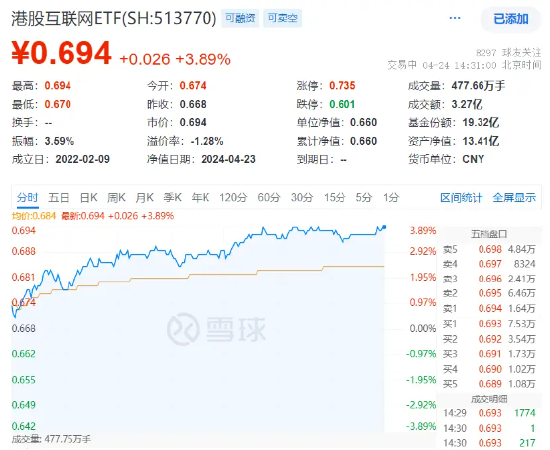
Task: Click the 买4 order row at 0.690
Action: (489, 369)
